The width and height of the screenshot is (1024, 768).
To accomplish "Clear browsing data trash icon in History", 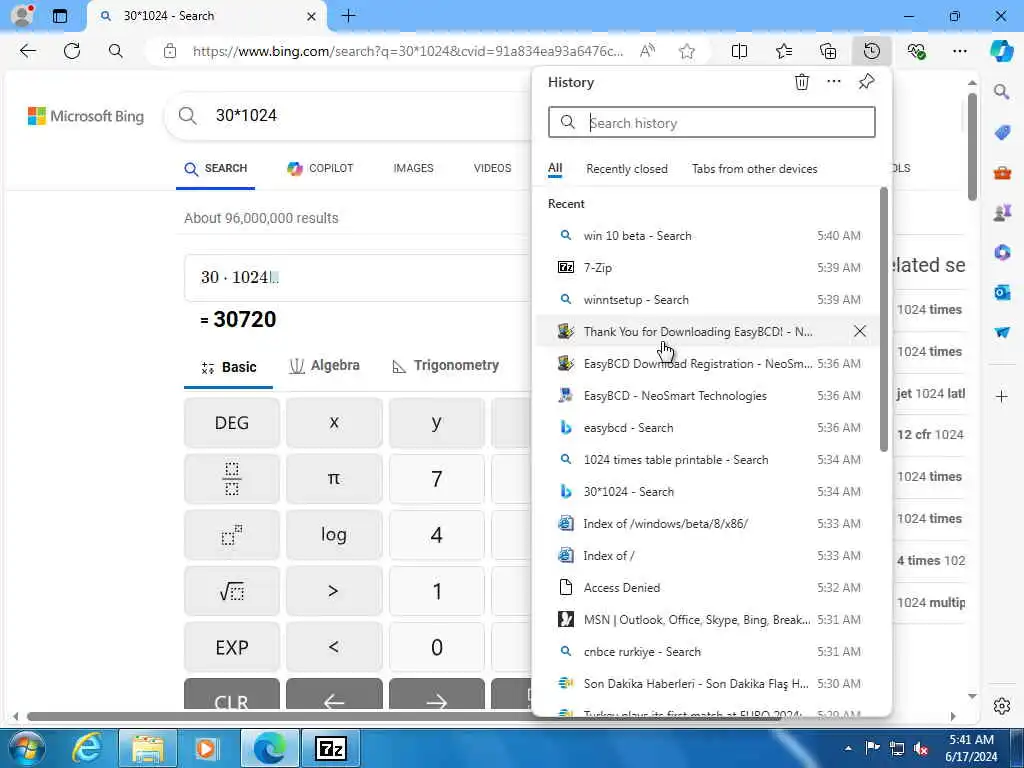I will (x=802, y=82).
